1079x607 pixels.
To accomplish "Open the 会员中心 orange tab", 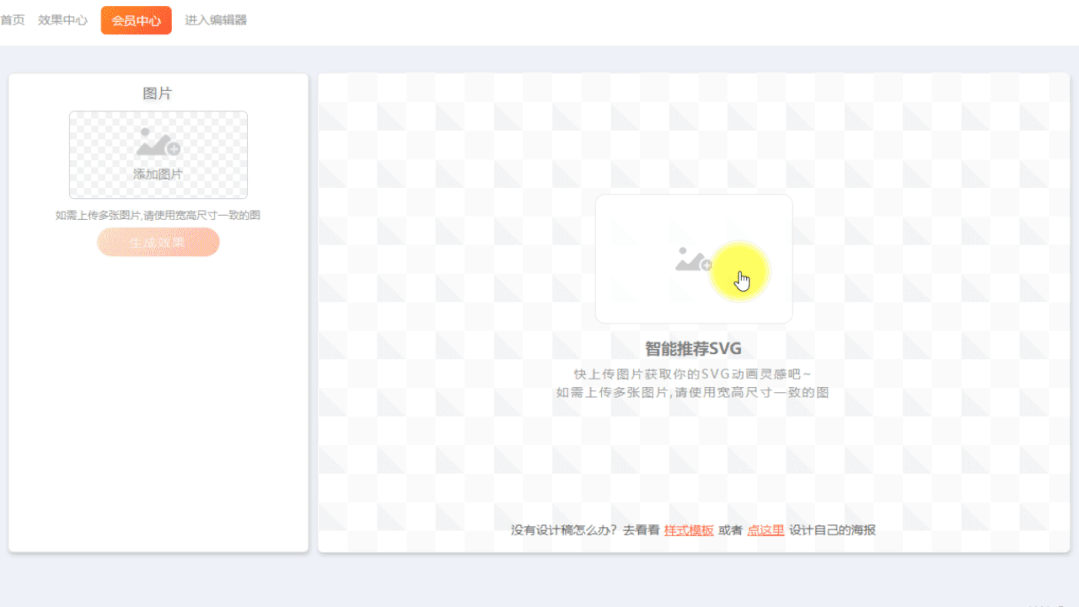I will [x=136, y=20].
